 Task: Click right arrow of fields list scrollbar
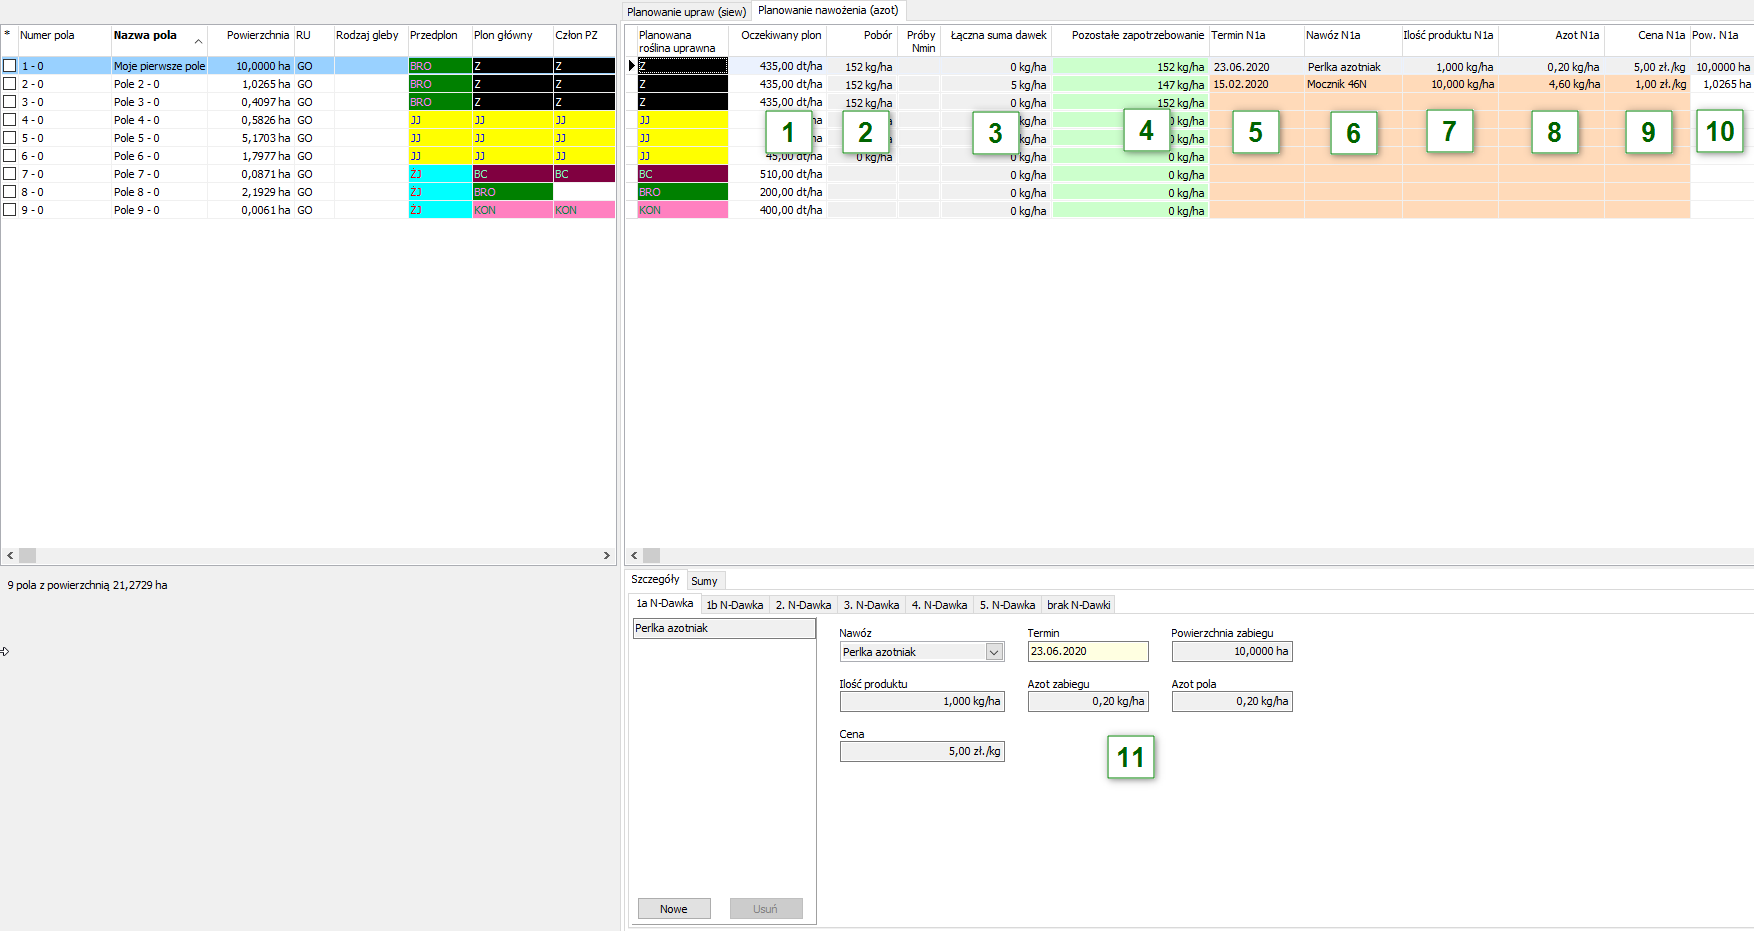(606, 555)
